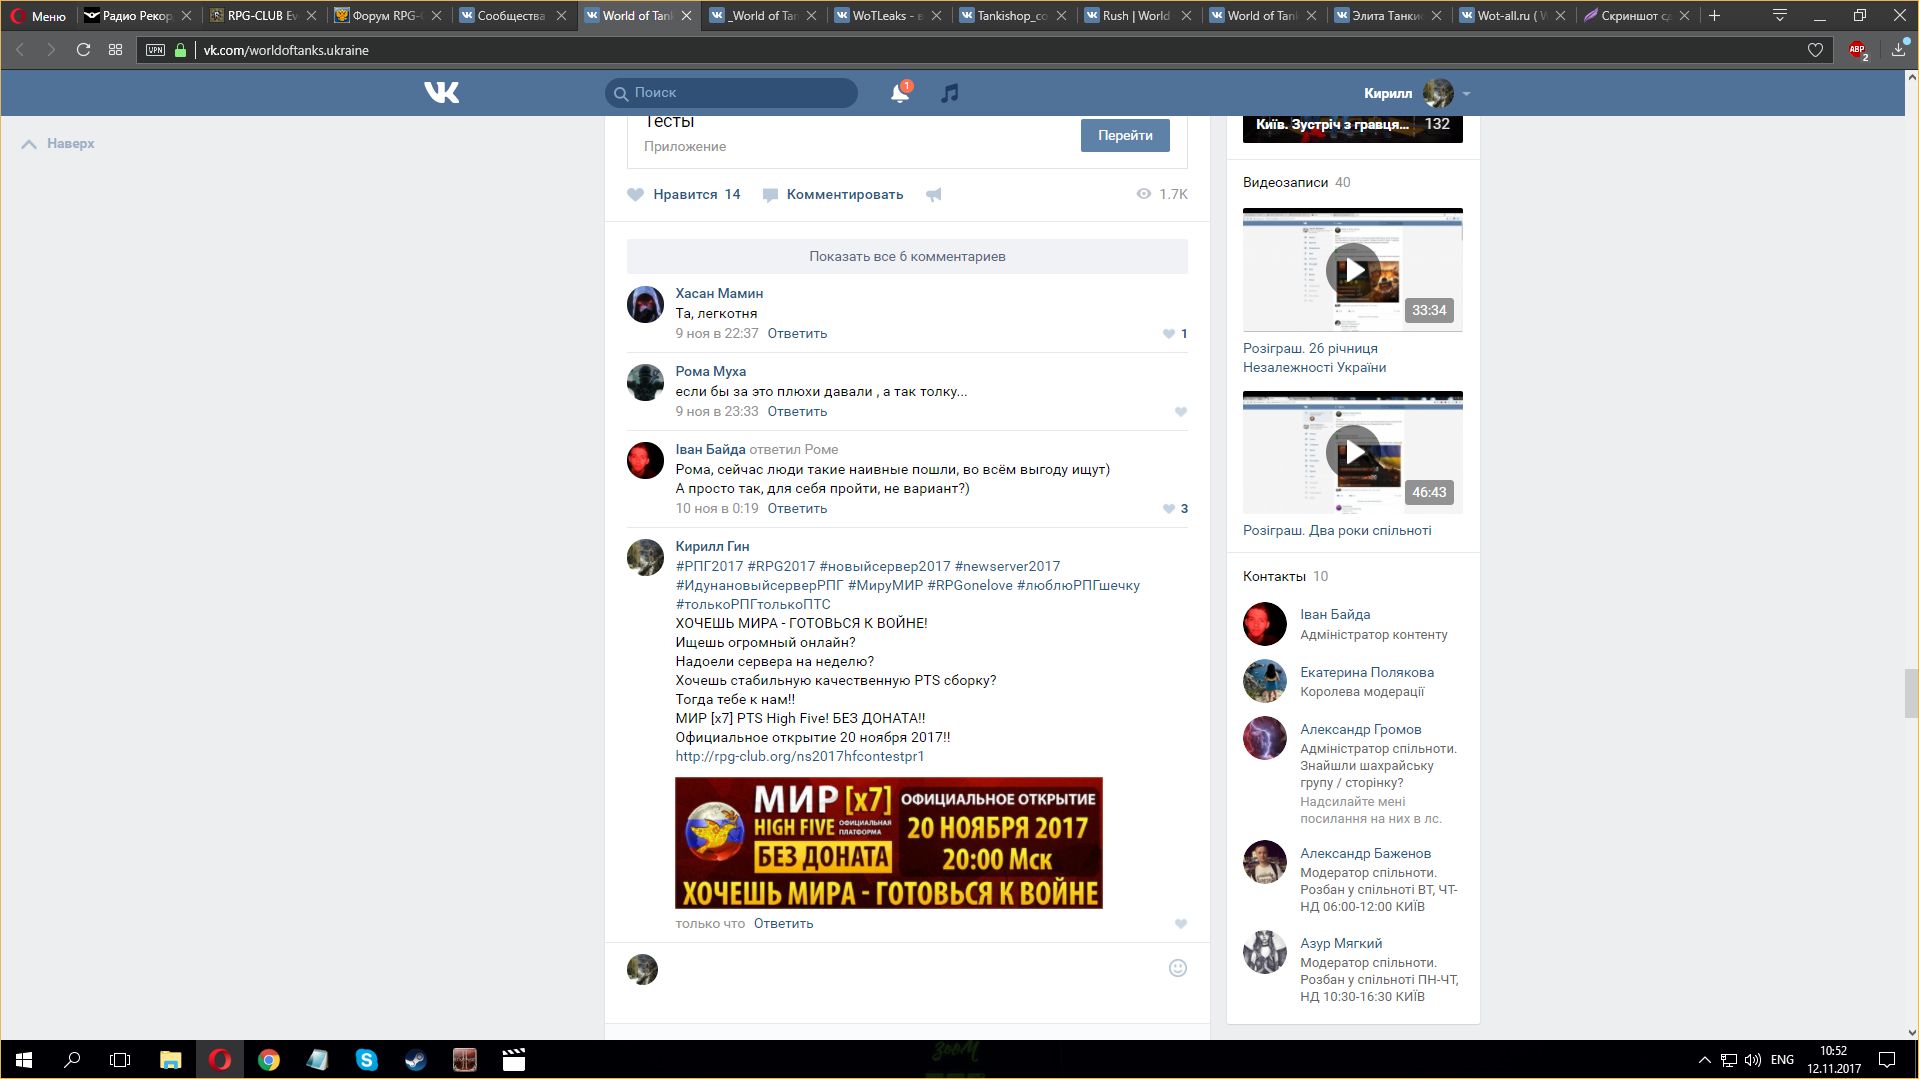Open Іван Байда contact profile link
The height and width of the screenshot is (1079, 1919).
point(1335,615)
